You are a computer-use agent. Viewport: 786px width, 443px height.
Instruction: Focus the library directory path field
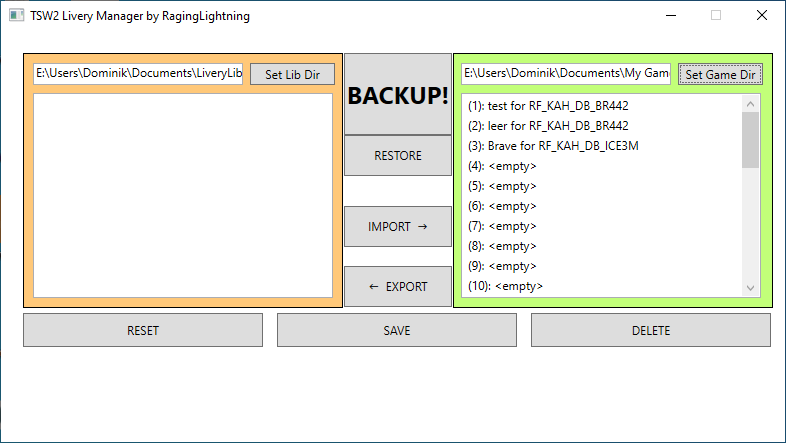(138, 74)
